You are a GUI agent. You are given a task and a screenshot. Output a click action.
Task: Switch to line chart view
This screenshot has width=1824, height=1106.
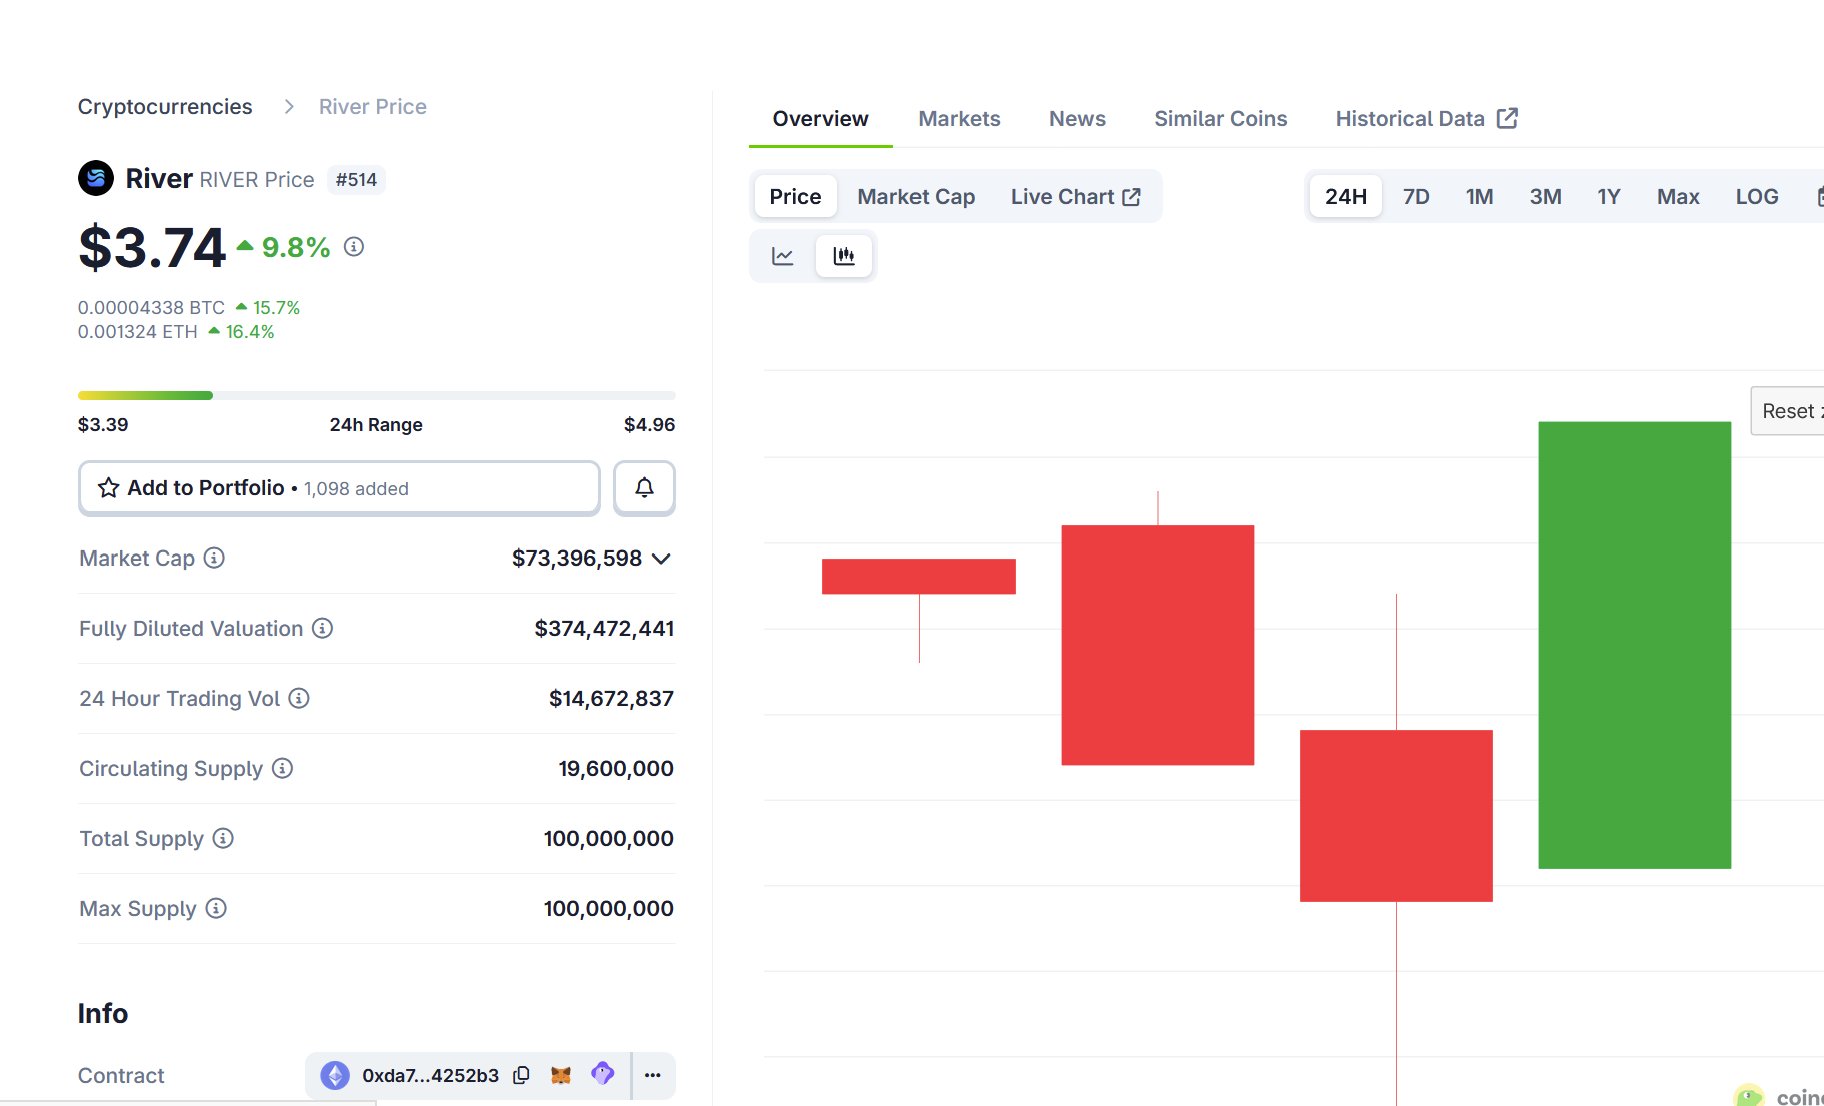[783, 256]
